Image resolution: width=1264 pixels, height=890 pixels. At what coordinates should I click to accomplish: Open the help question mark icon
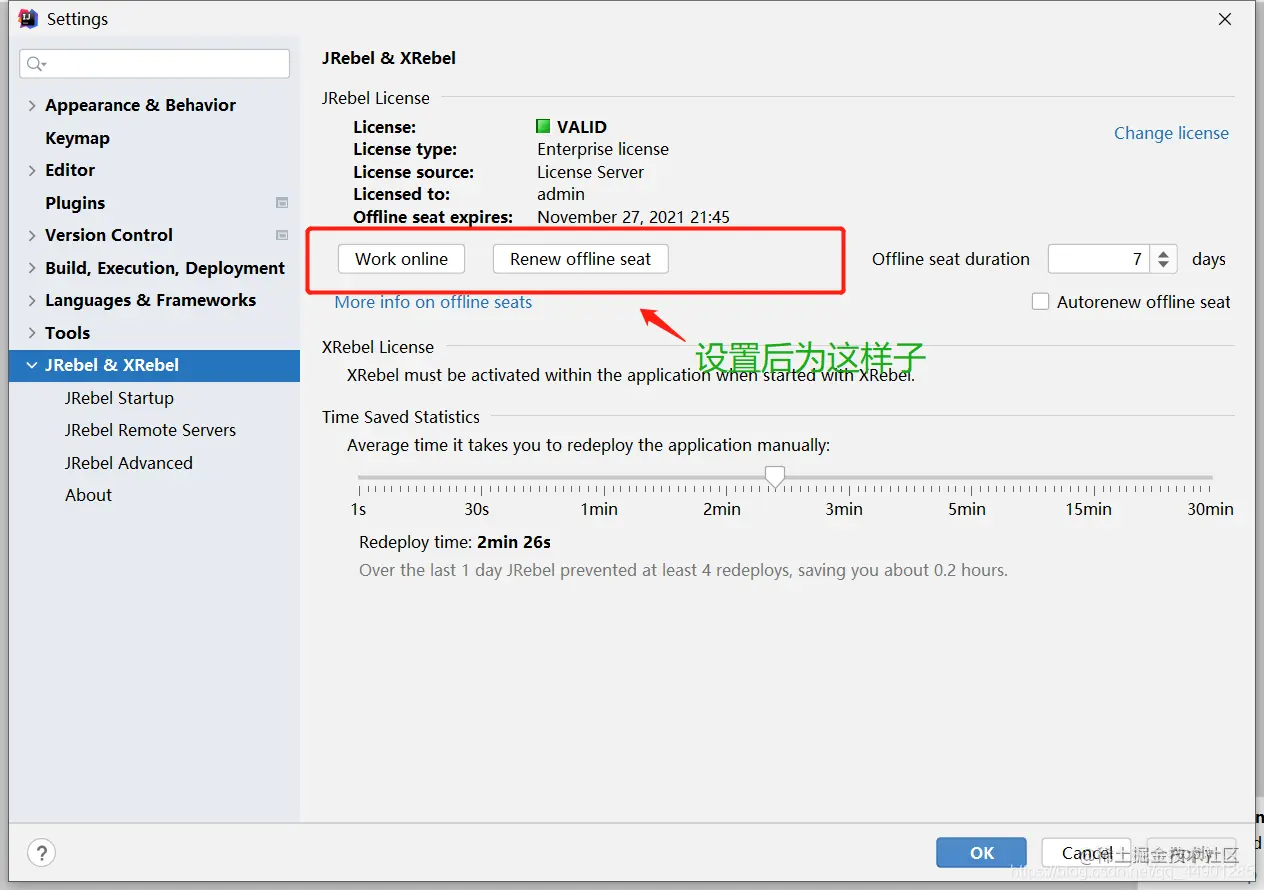(x=41, y=853)
